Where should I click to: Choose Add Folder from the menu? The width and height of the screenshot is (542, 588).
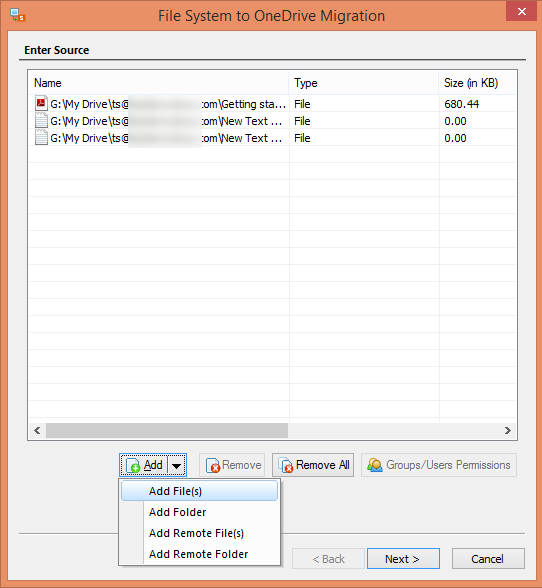coord(200,512)
